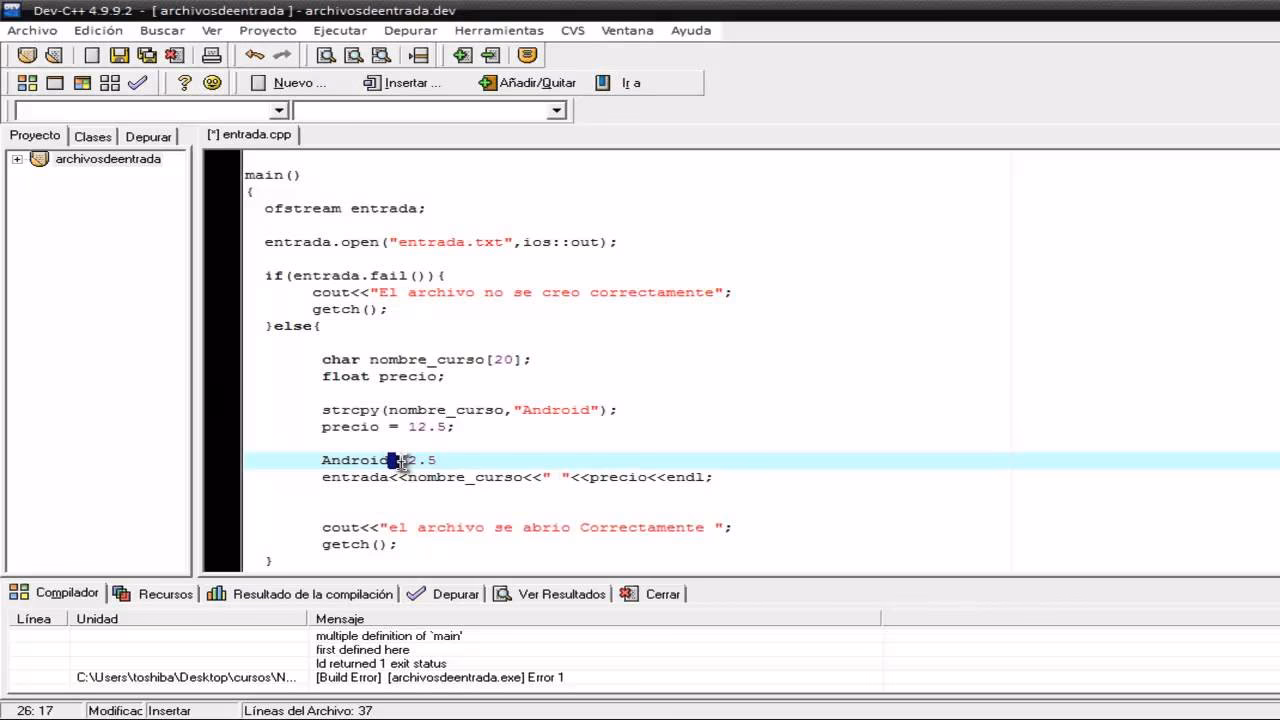Click the open project or file icon
Screen dimensions: 1280x720
[x=54, y=56]
